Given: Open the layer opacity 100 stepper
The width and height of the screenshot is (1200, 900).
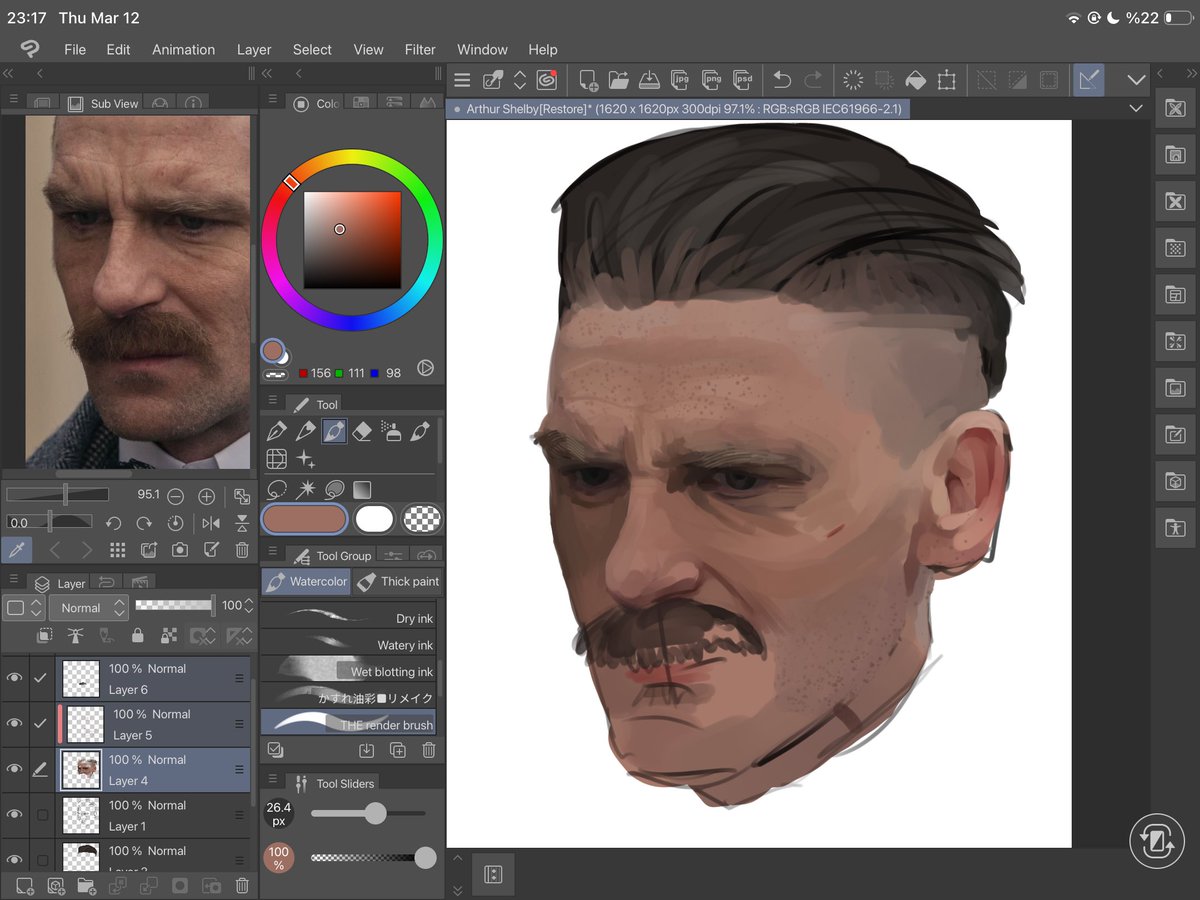Looking at the screenshot, I should click(x=249, y=606).
